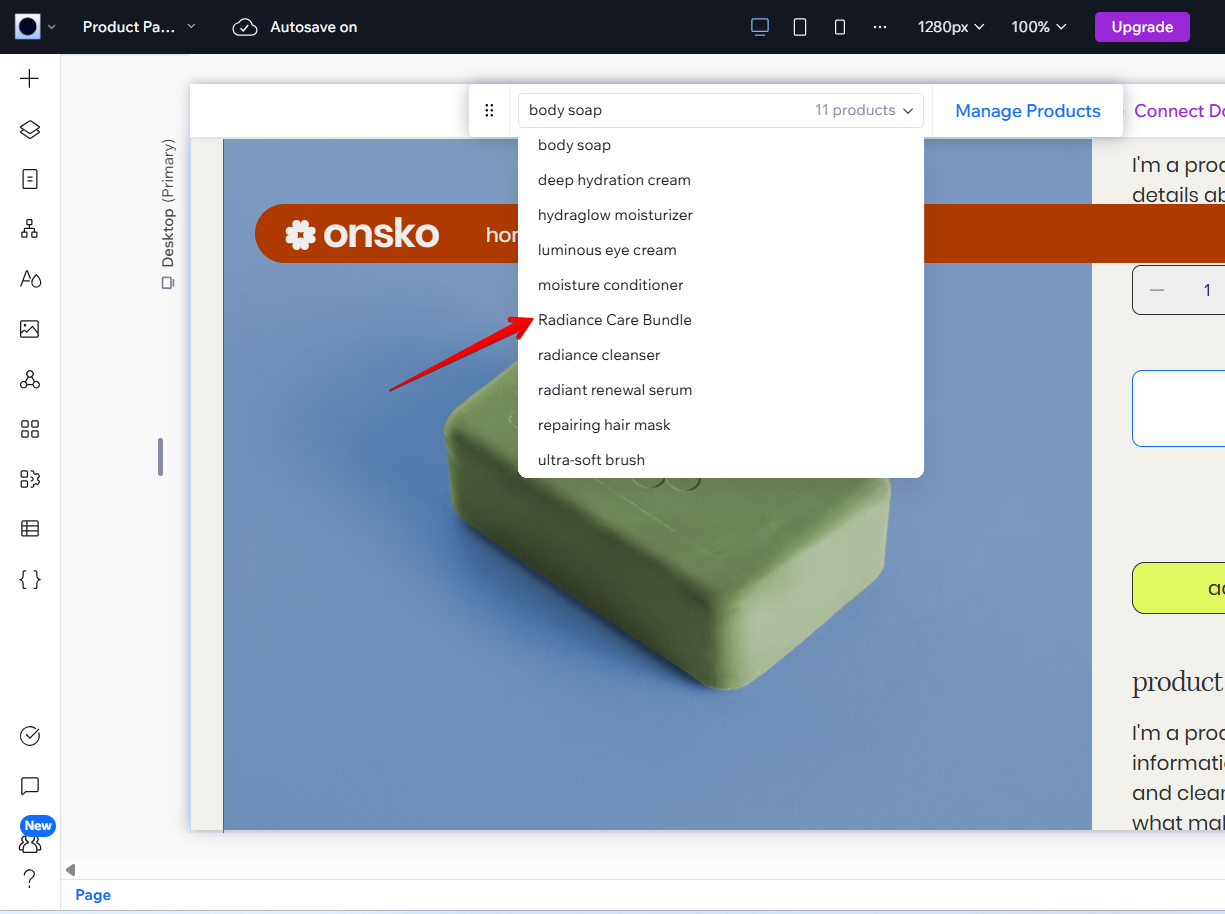The image size is (1225, 914).
Task: Click the canvas side resize handle
Action: point(160,457)
